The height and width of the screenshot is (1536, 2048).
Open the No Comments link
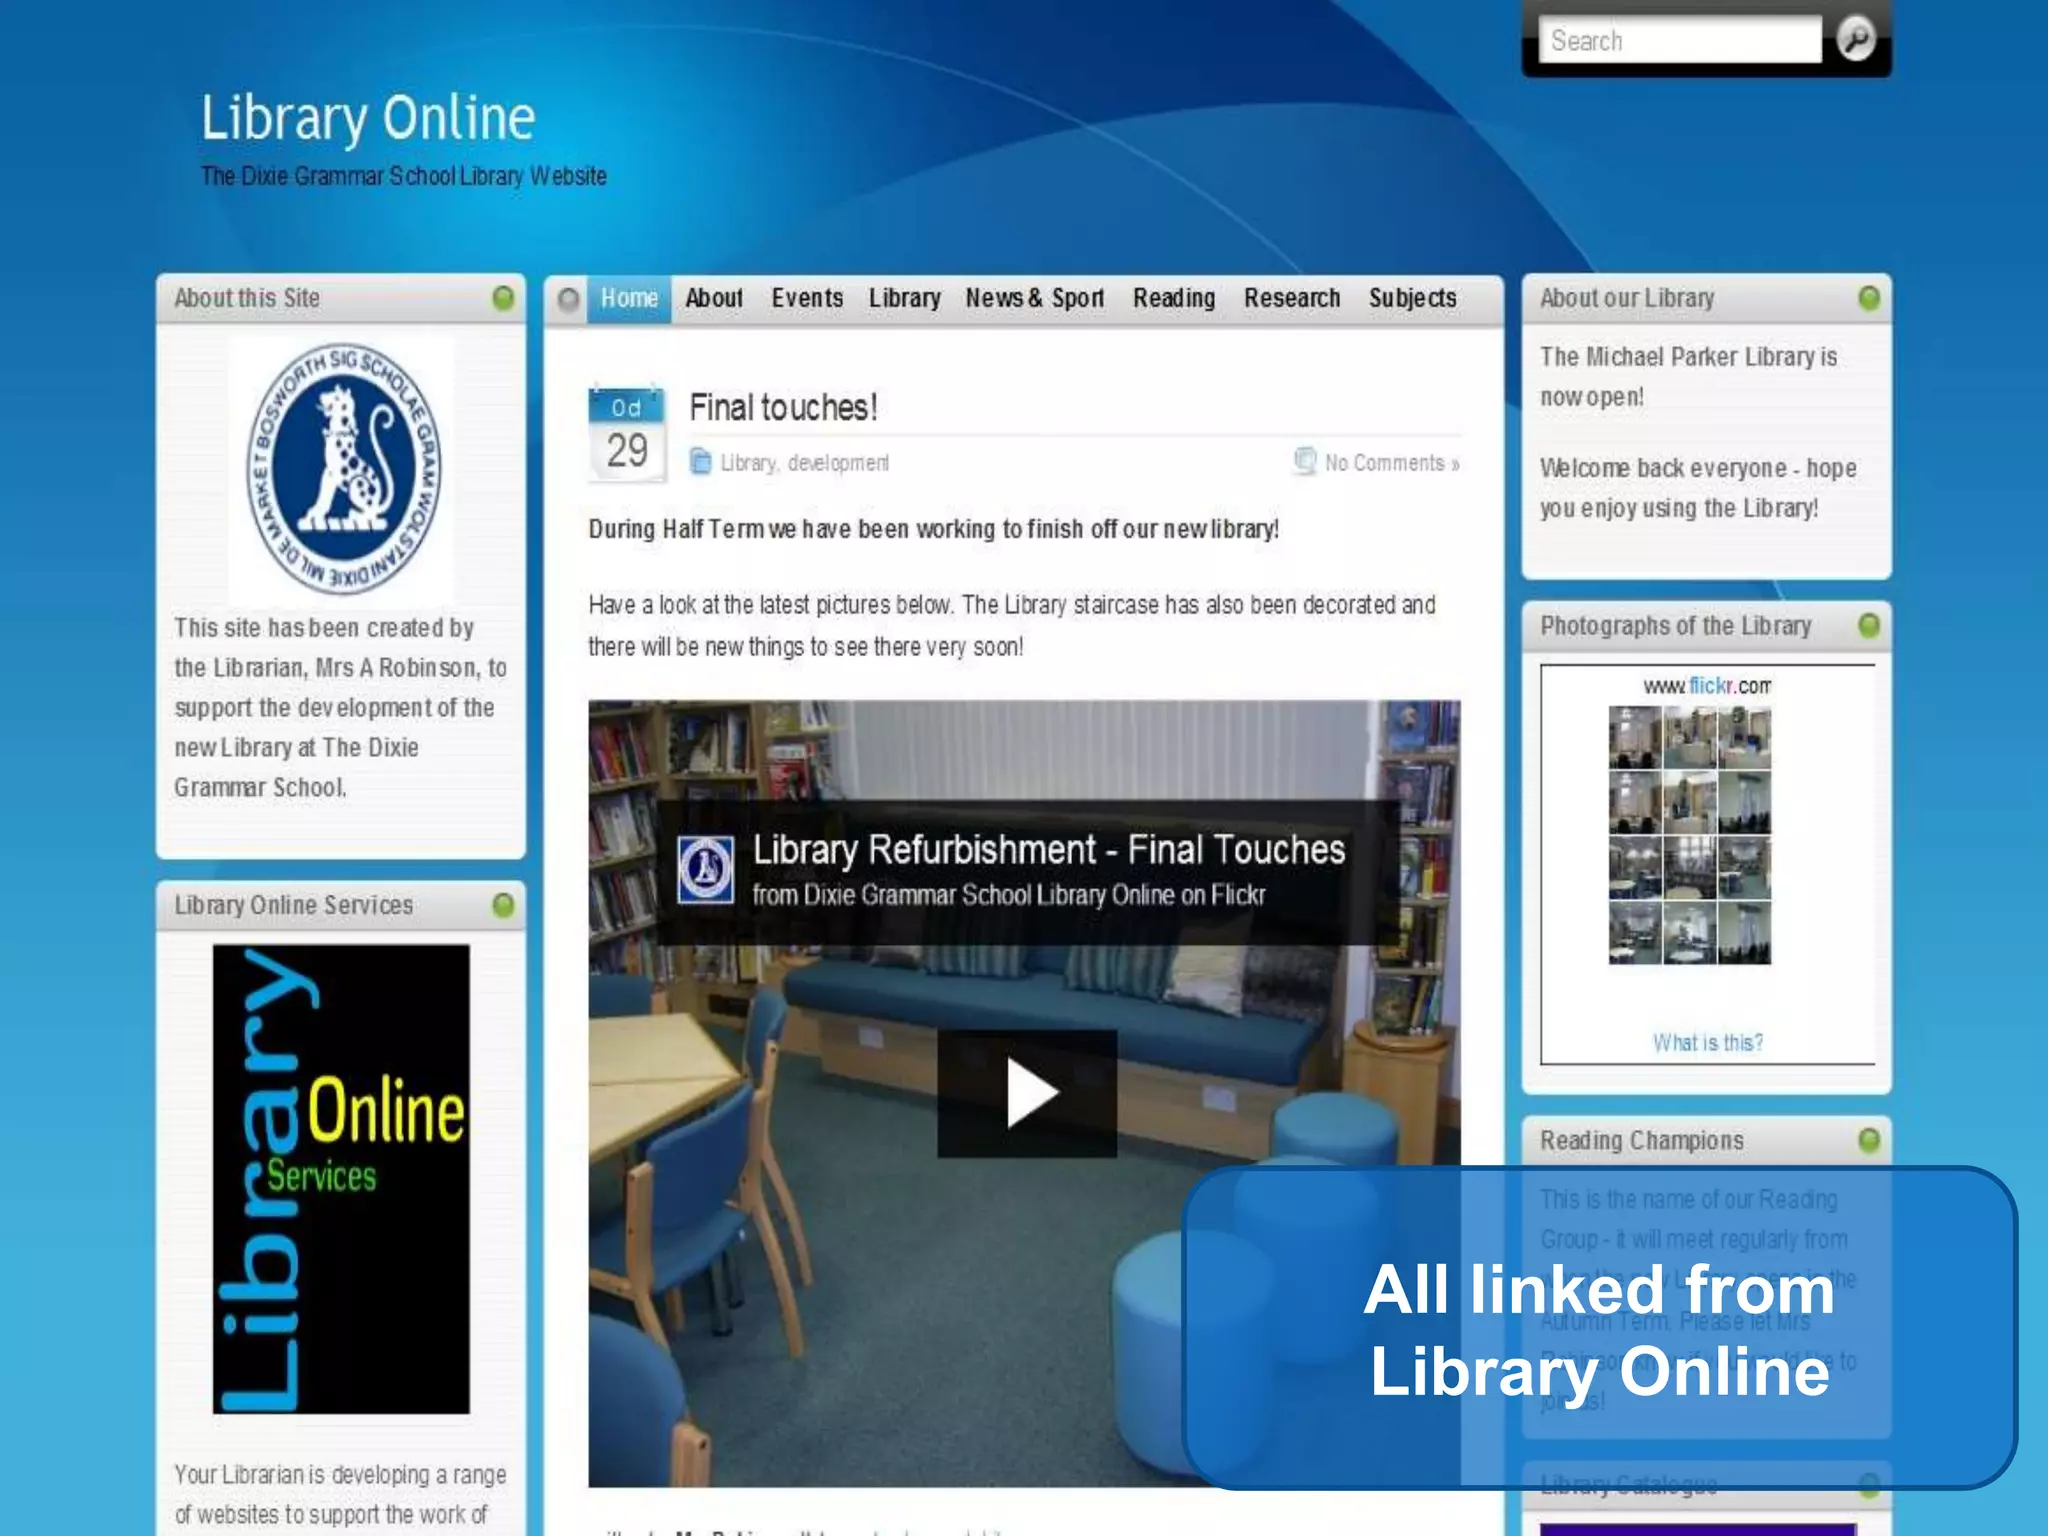(x=1392, y=463)
